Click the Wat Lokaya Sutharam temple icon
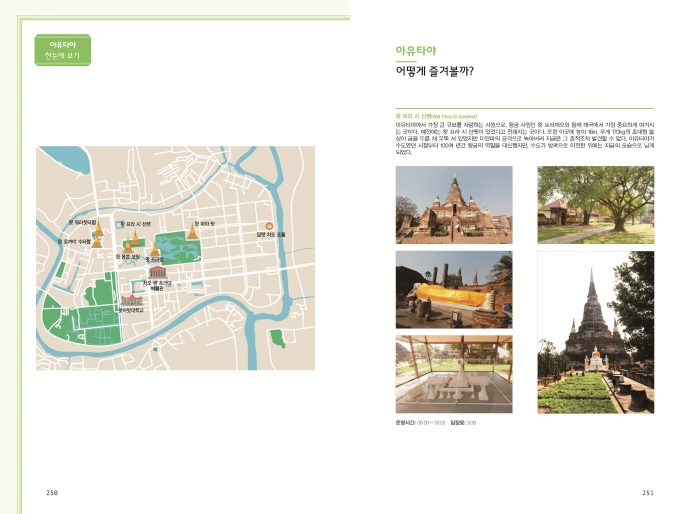The image size is (700, 514). [x=97, y=241]
